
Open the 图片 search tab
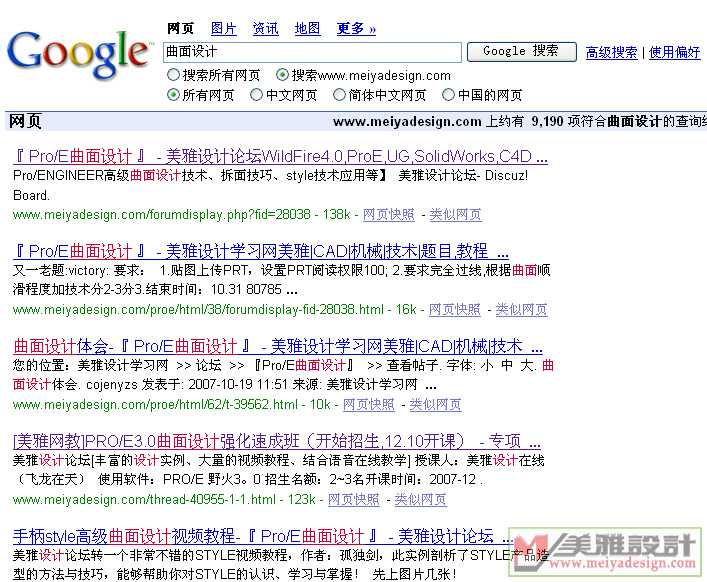coord(224,29)
